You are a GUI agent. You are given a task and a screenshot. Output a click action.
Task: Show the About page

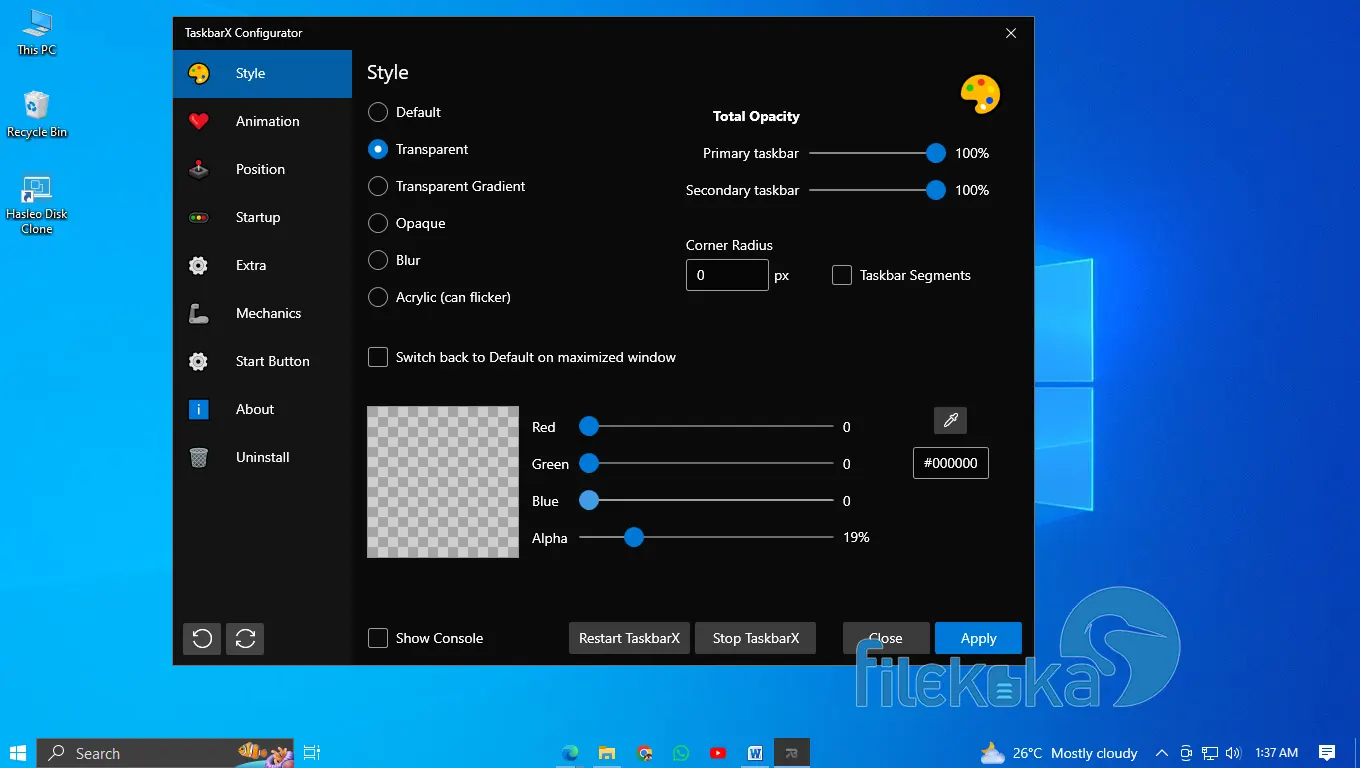(x=262, y=410)
